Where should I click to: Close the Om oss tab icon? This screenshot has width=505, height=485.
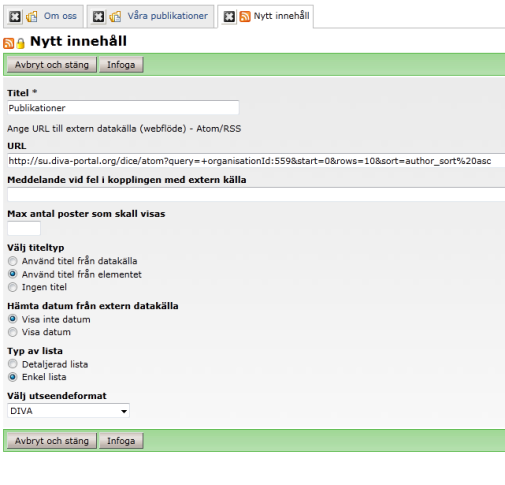click(15, 16)
